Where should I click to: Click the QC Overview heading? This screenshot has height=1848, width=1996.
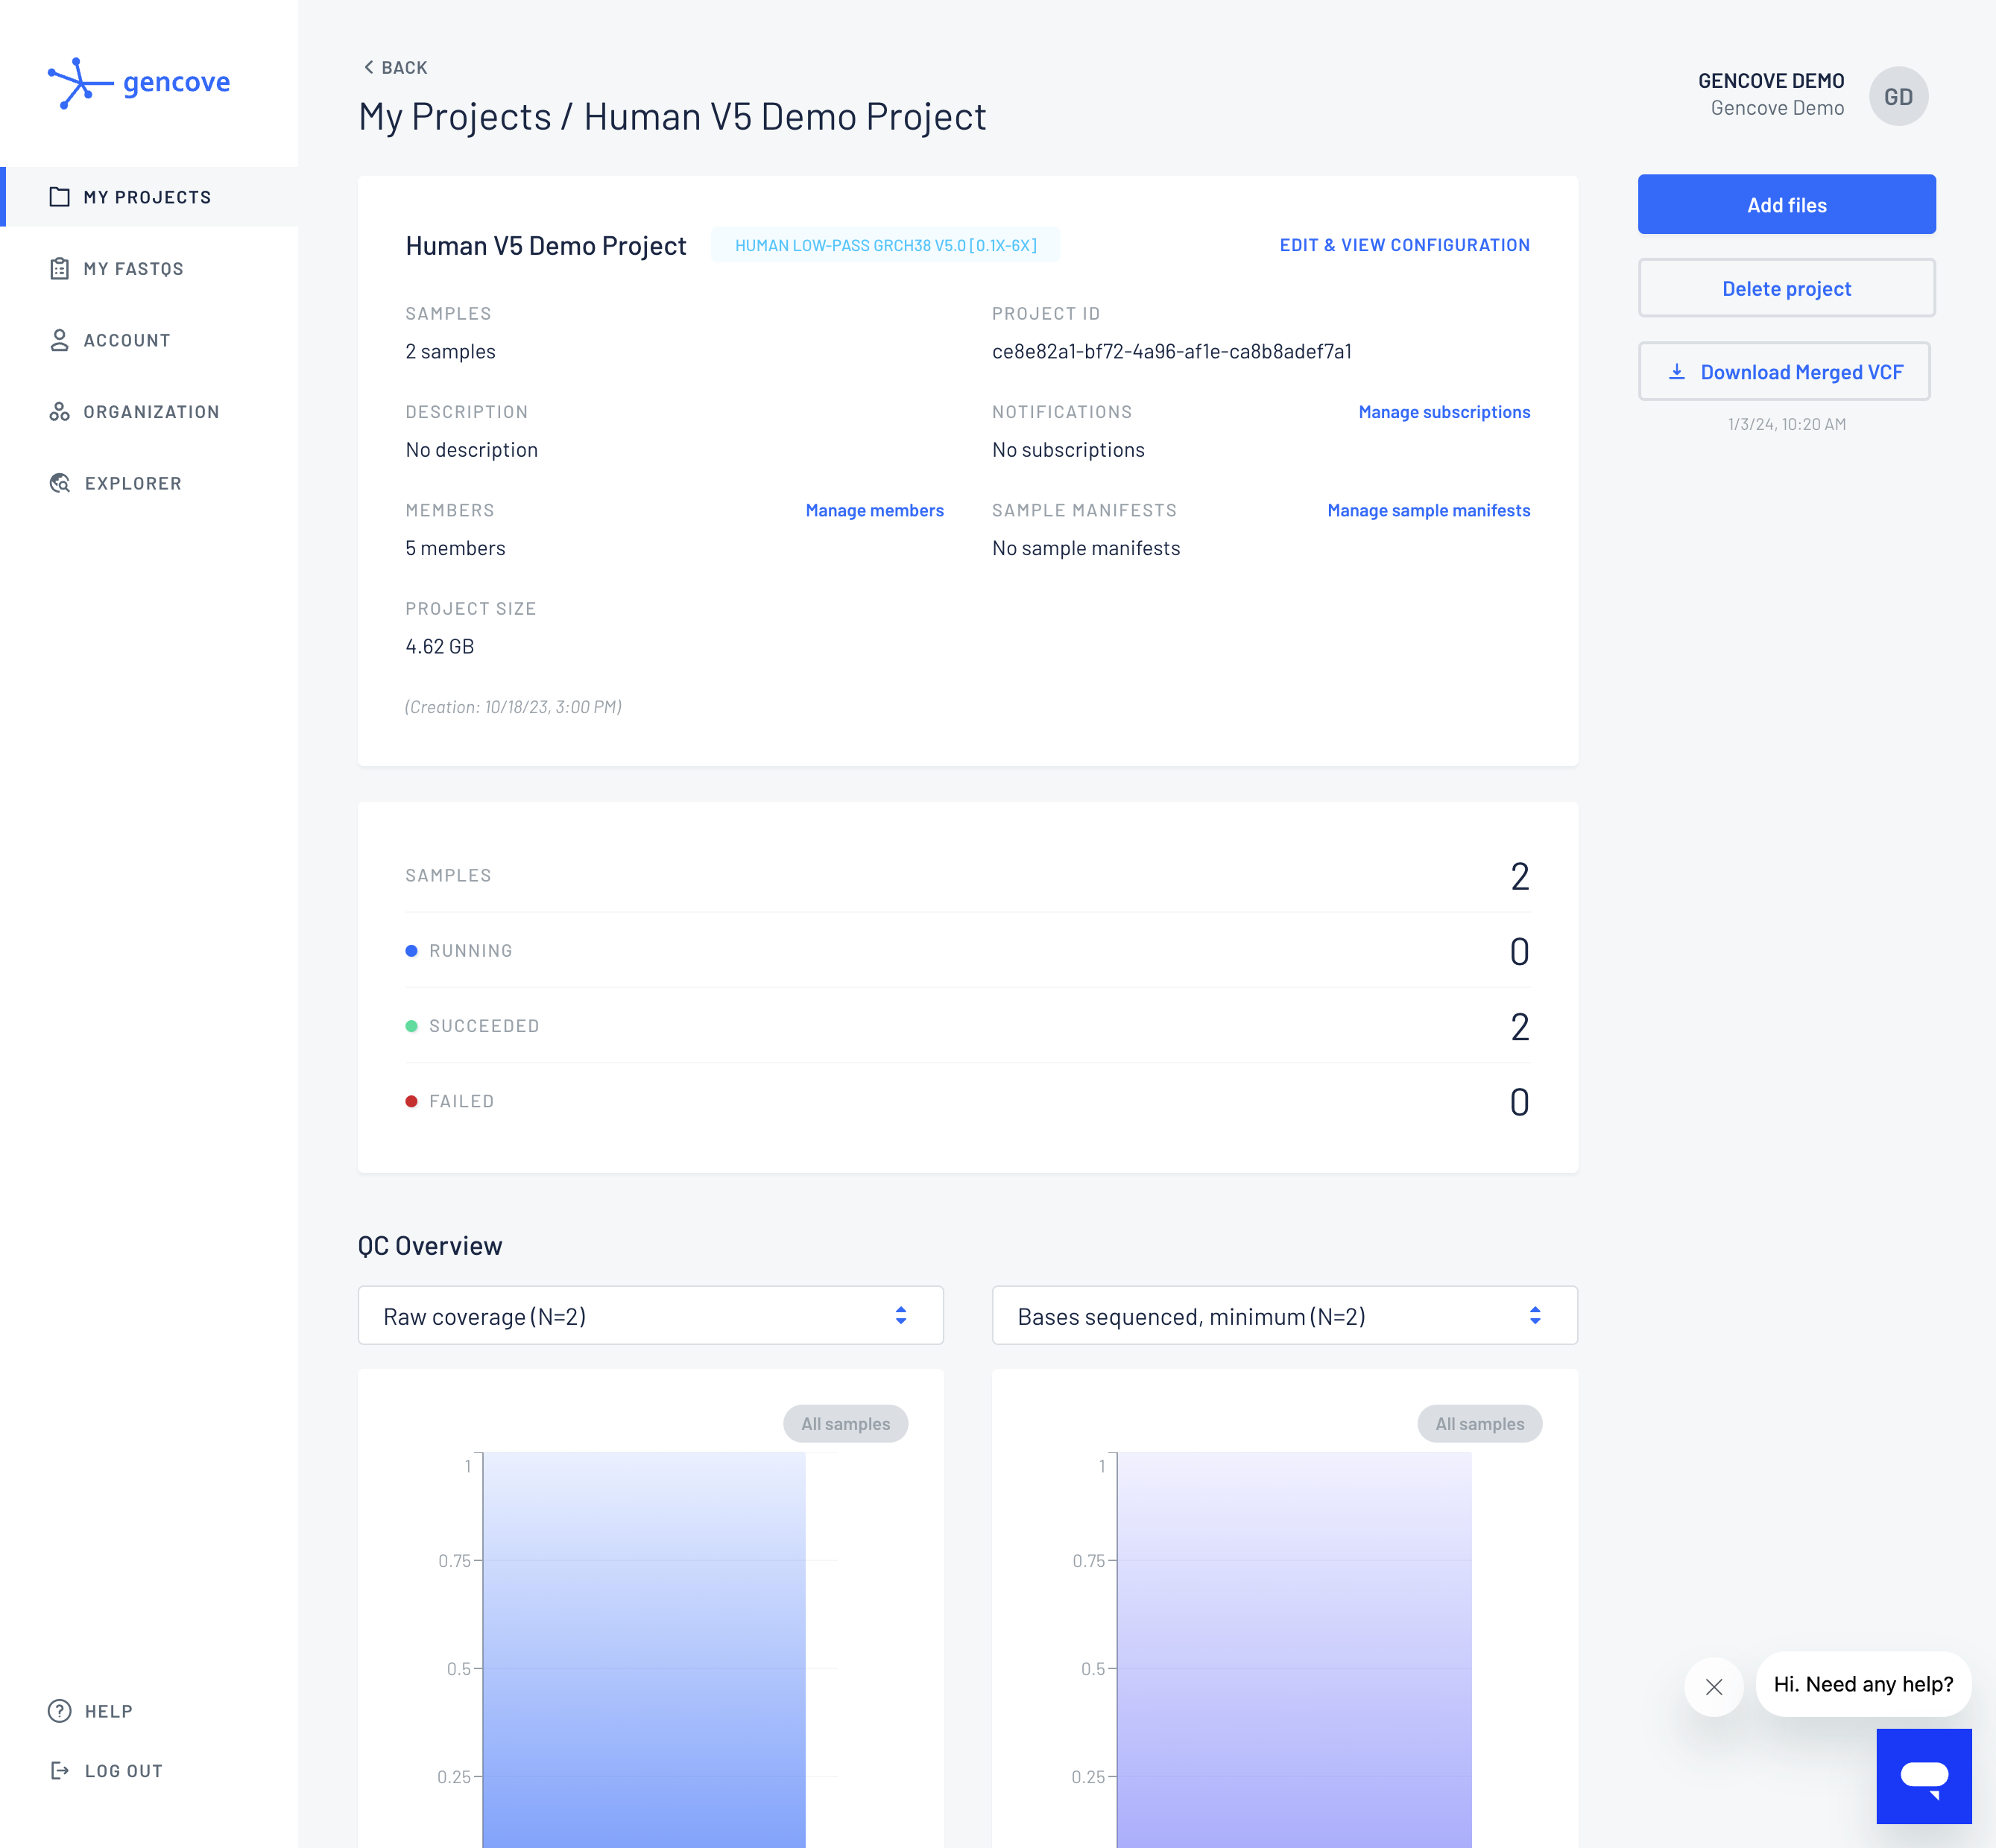430,1246
